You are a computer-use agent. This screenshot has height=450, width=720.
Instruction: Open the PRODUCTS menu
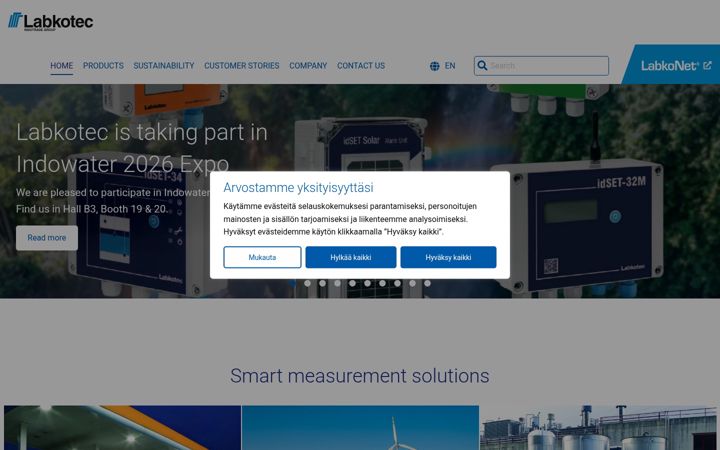point(103,66)
